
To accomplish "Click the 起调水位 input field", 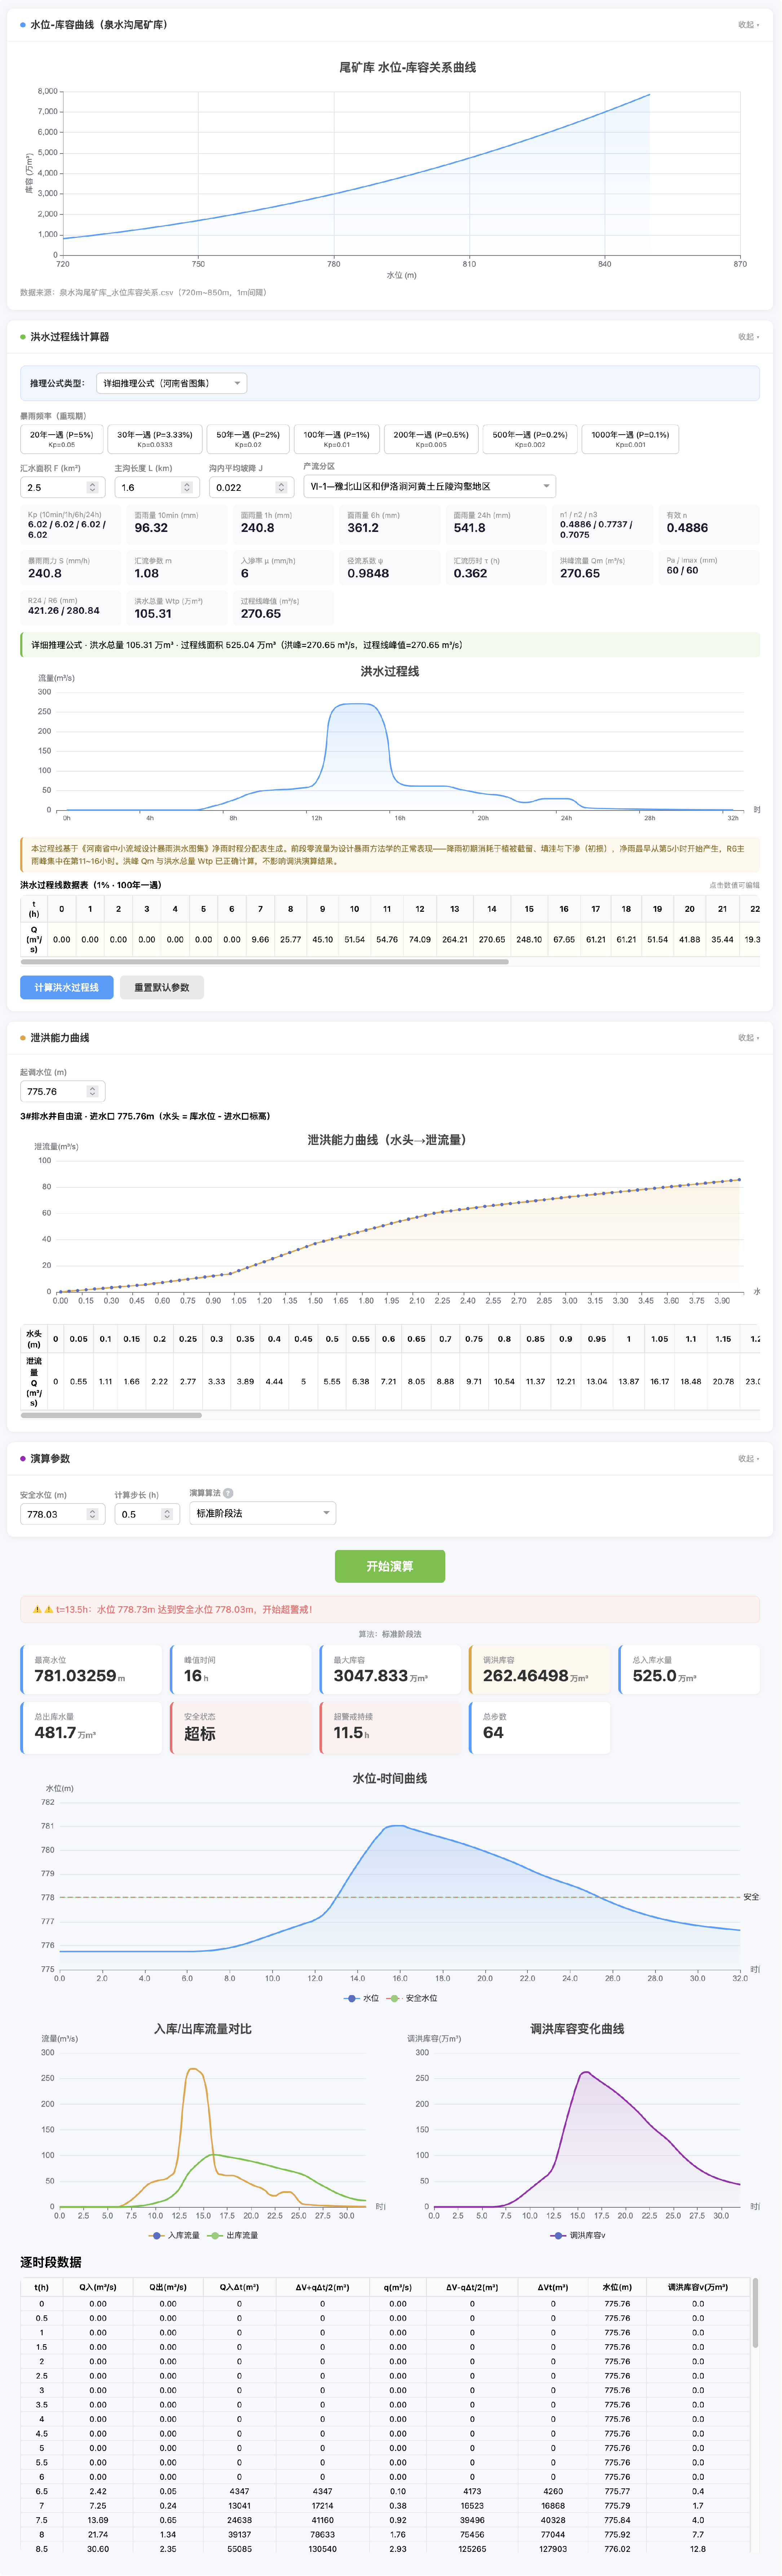I will (63, 1092).
